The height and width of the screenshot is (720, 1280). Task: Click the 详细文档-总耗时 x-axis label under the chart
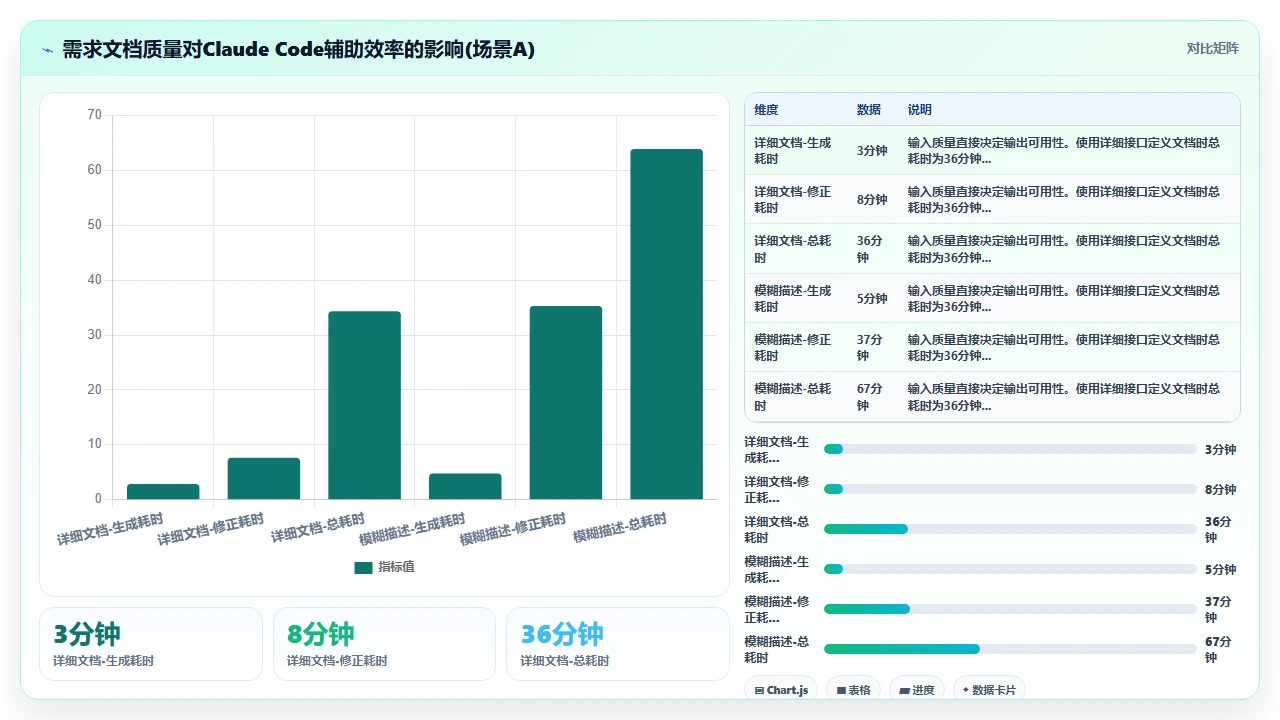318,528
